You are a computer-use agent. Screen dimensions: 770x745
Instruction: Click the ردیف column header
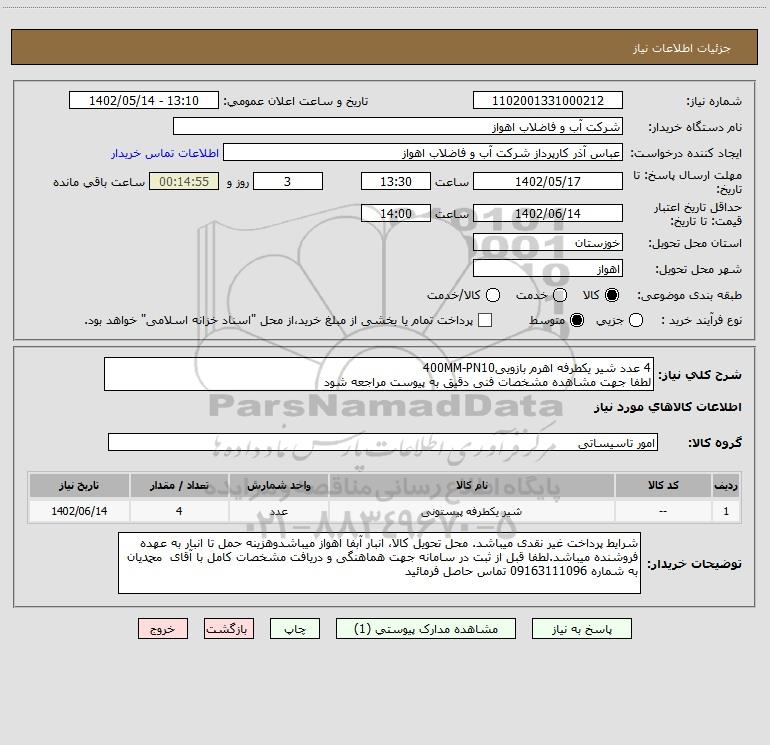click(726, 485)
